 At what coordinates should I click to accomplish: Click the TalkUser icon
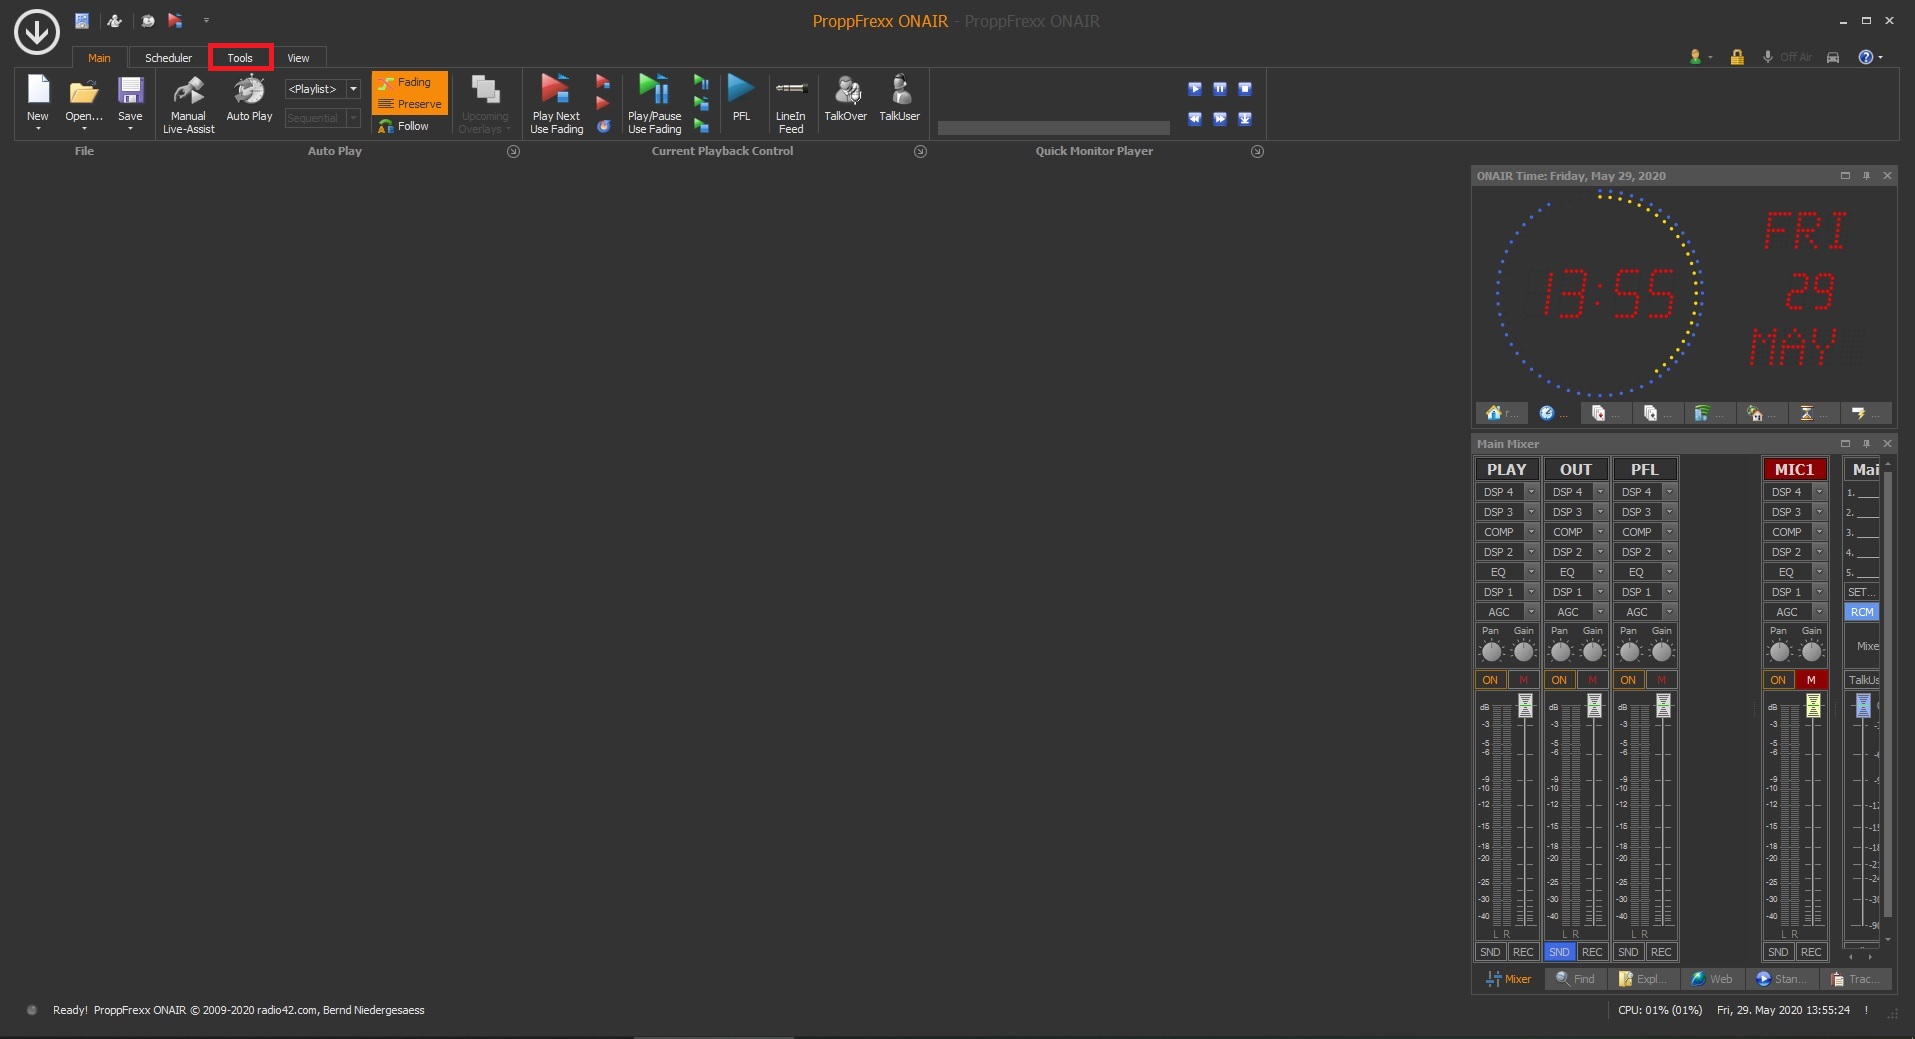(900, 92)
